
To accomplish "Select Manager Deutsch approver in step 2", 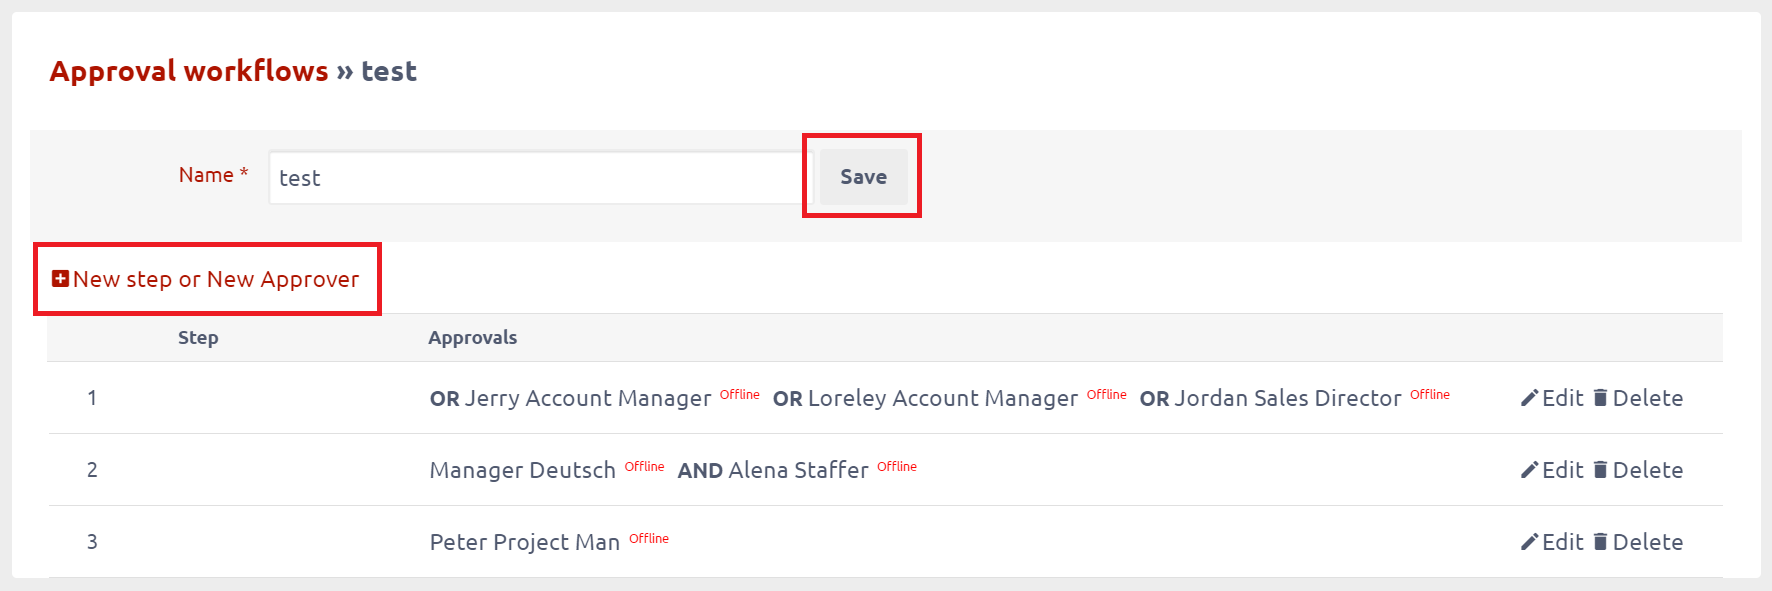I will coord(523,470).
